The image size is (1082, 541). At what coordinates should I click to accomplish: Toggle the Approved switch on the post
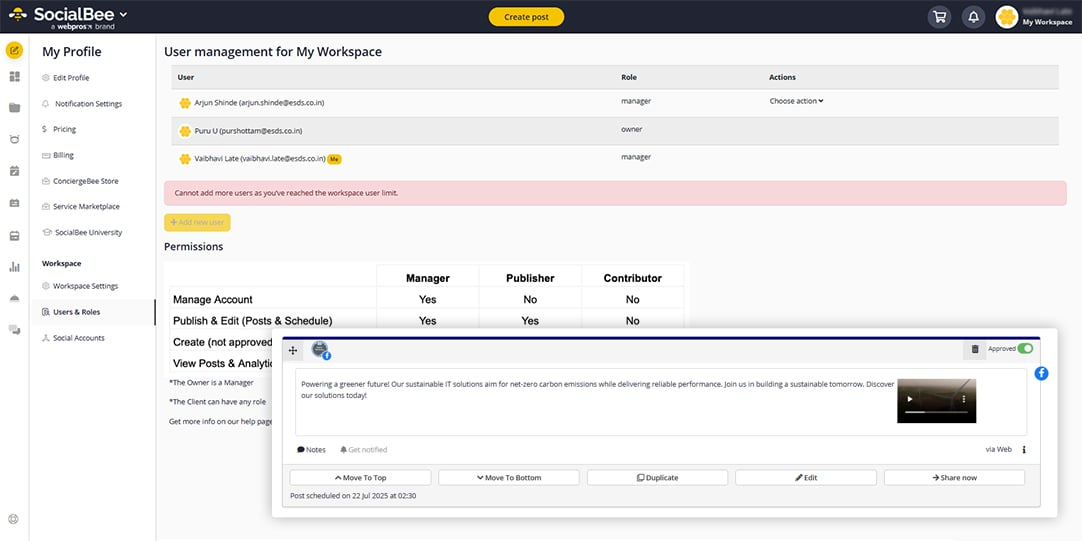pos(1025,348)
